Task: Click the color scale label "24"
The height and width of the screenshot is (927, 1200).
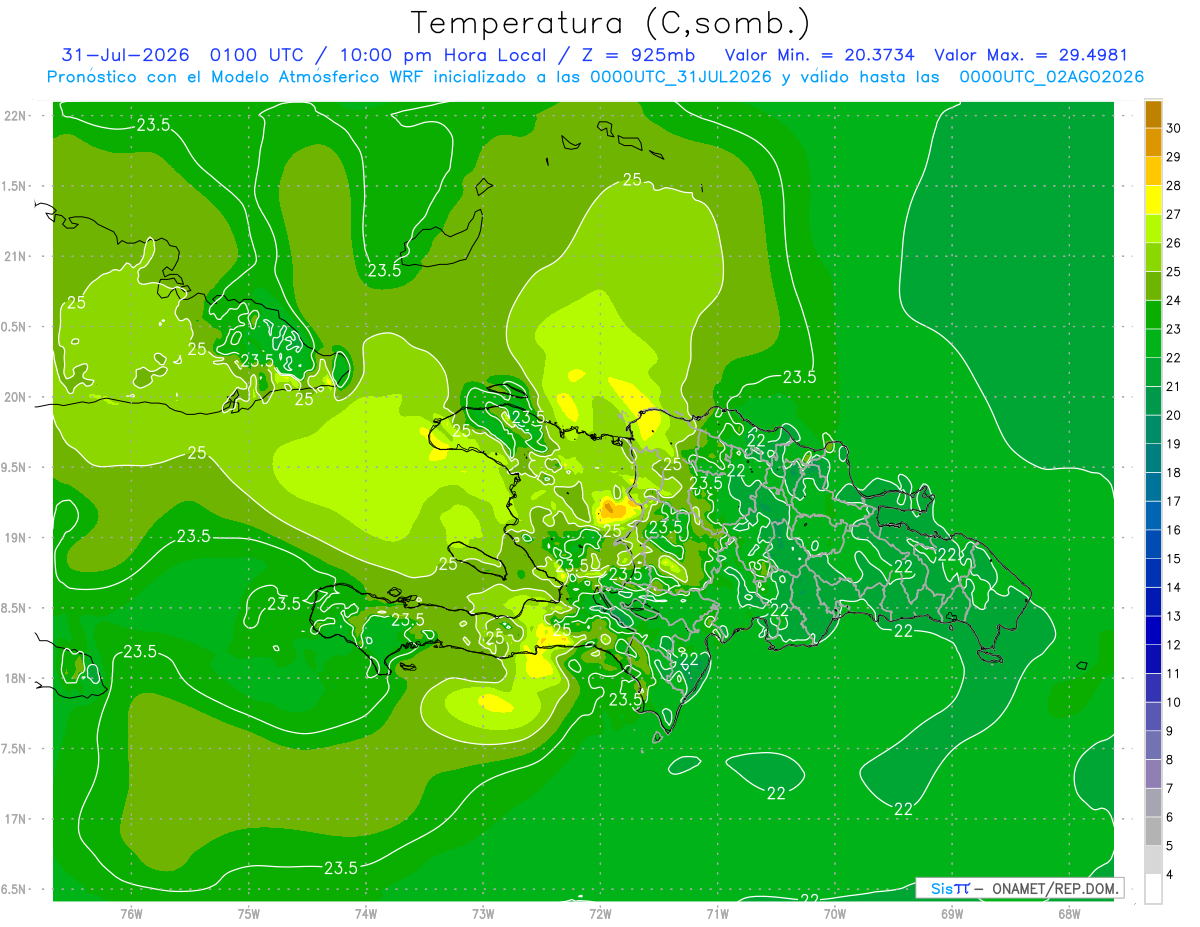Action: point(1174,301)
